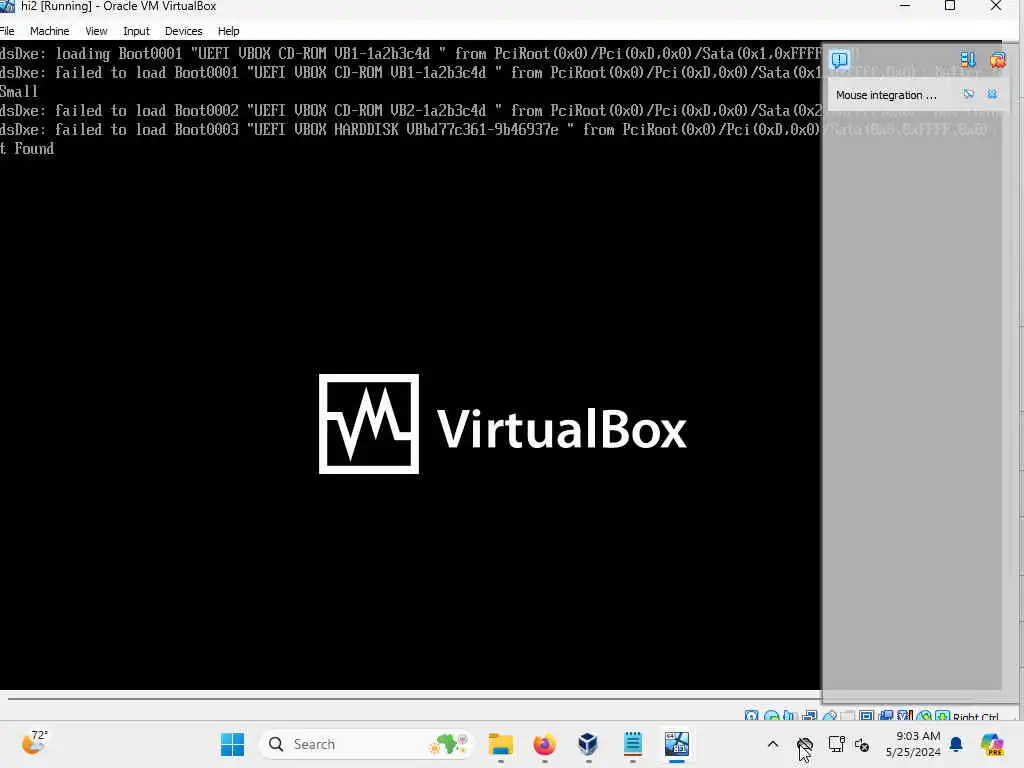Open VirtualBox Manager from the taskbar
This screenshot has width=1024, height=768.
tap(588, 744)
